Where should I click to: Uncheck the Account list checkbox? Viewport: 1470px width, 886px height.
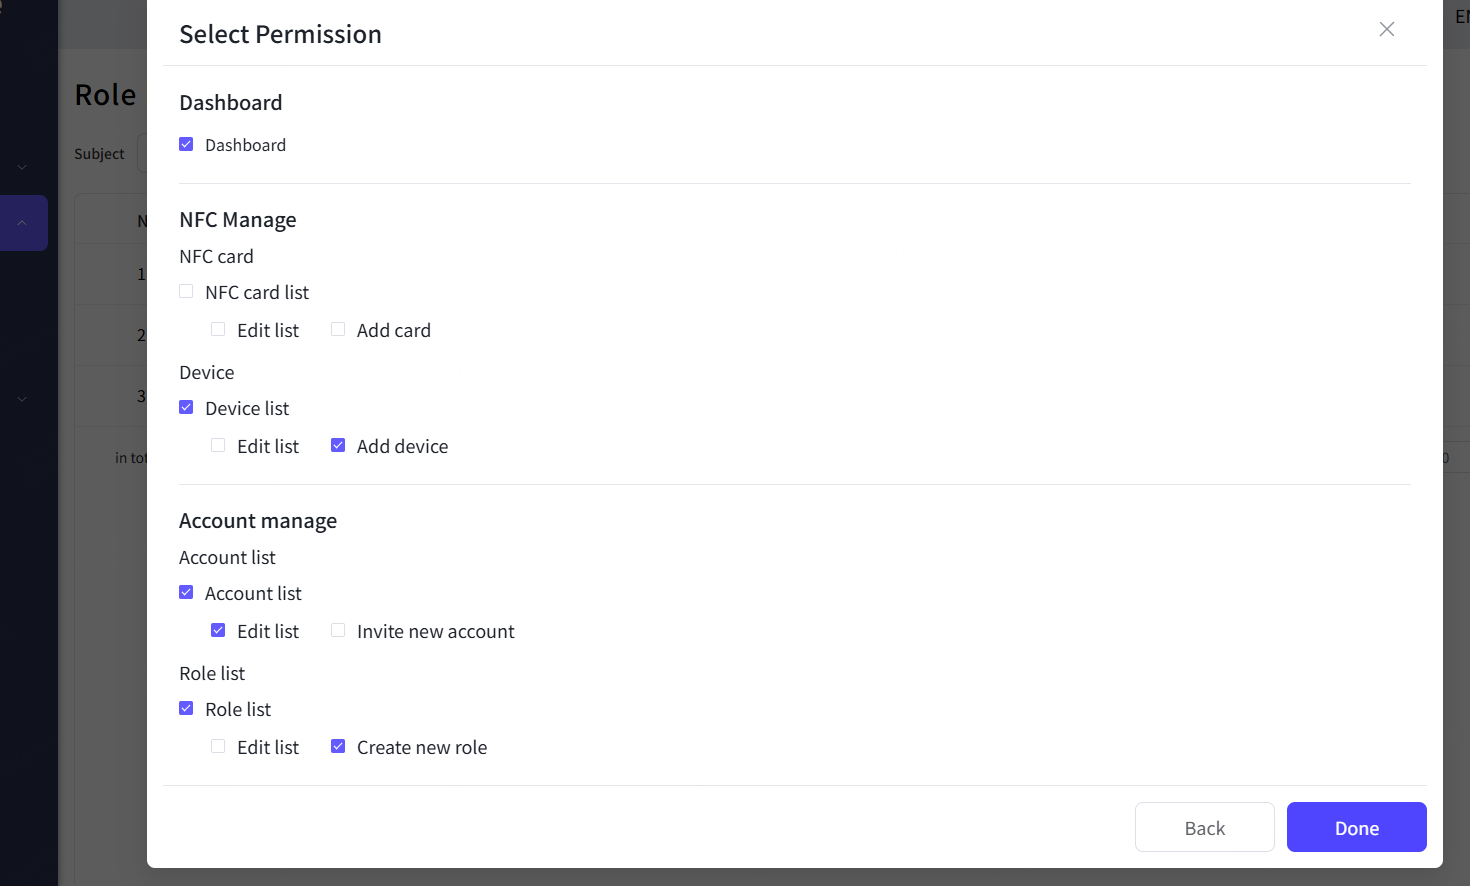[x=186, y=592]
